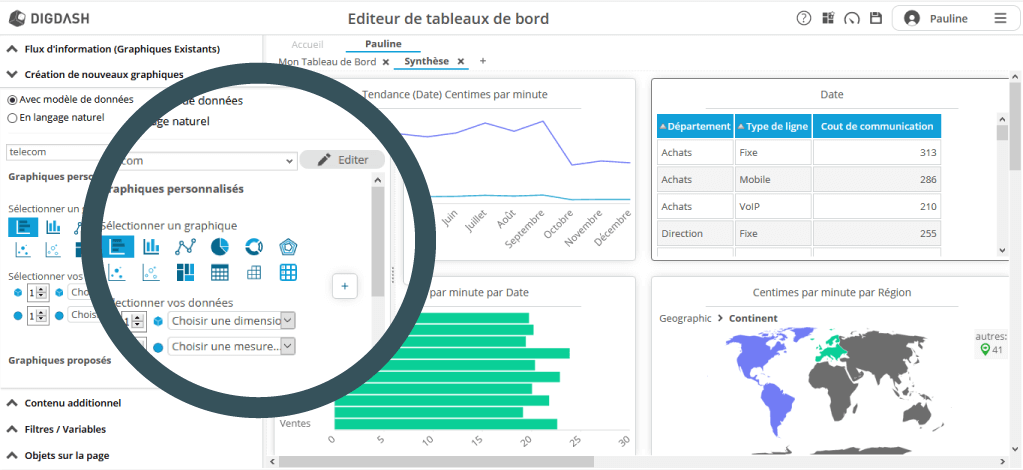The image size is (1023, 470).
Task: Click the Direction cell in the table
Action: [x=695, y=233]
